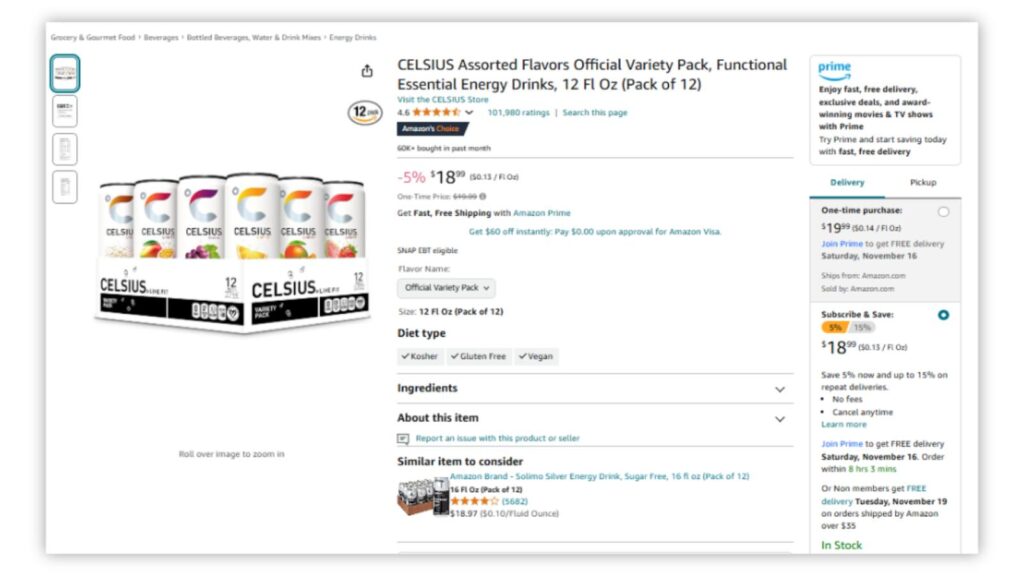The image size is (1024, 576).
Task: Click the star rating stars
Action: [436, 112]
